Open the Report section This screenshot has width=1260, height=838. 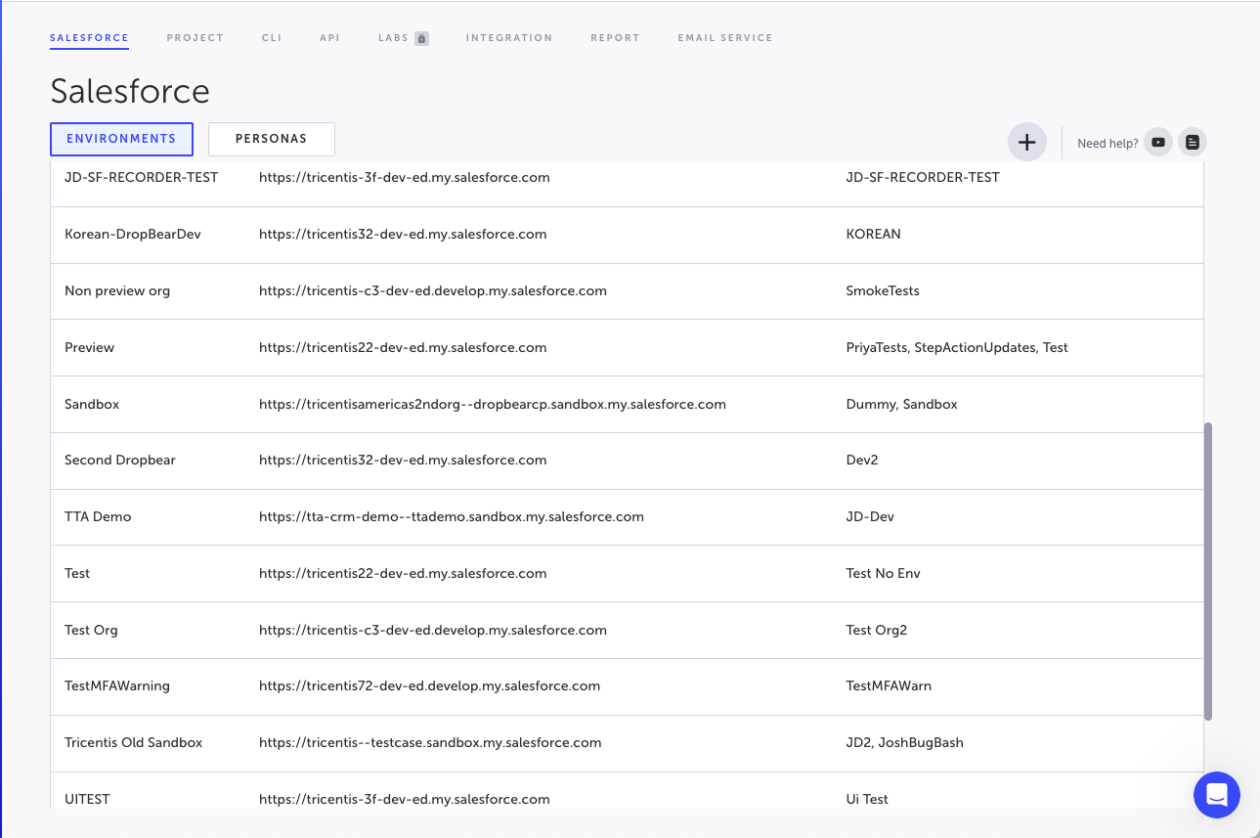615,38
